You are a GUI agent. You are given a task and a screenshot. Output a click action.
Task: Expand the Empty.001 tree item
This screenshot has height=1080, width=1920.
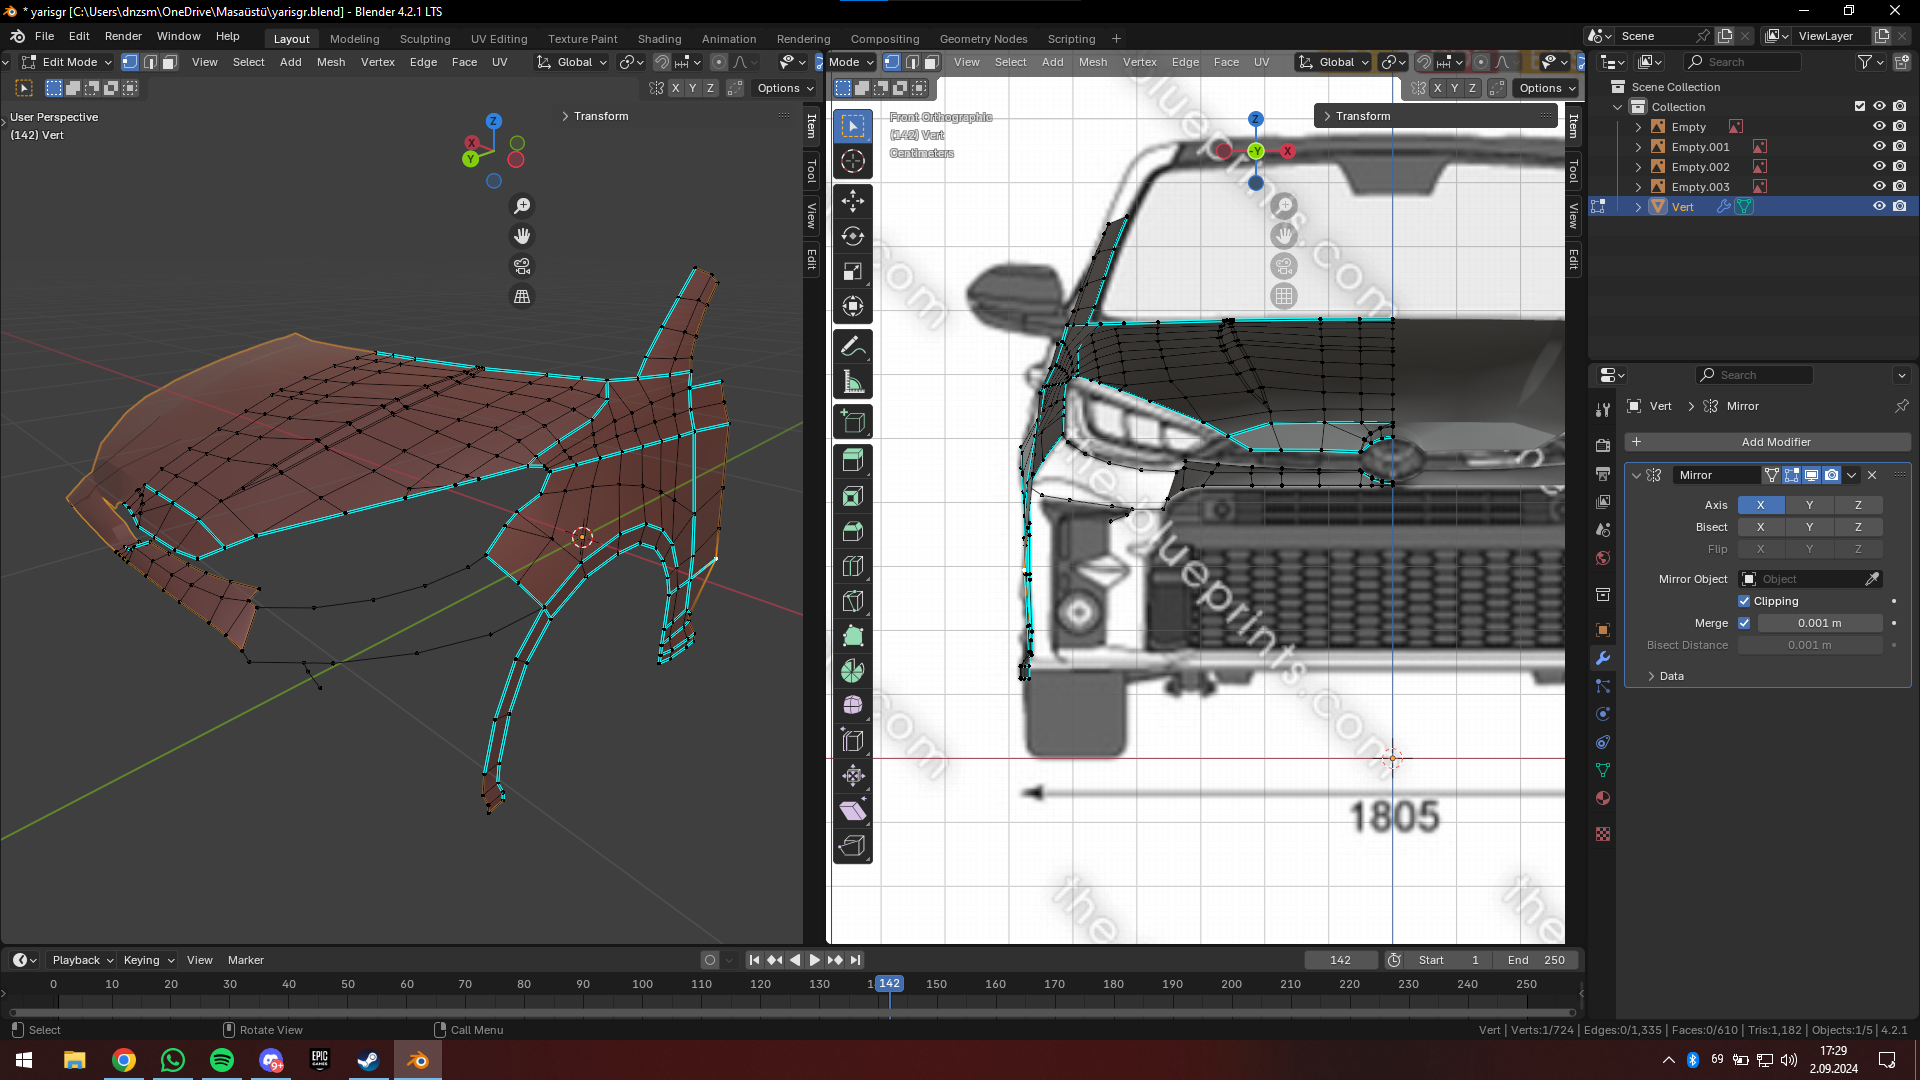pos(1638,147)
